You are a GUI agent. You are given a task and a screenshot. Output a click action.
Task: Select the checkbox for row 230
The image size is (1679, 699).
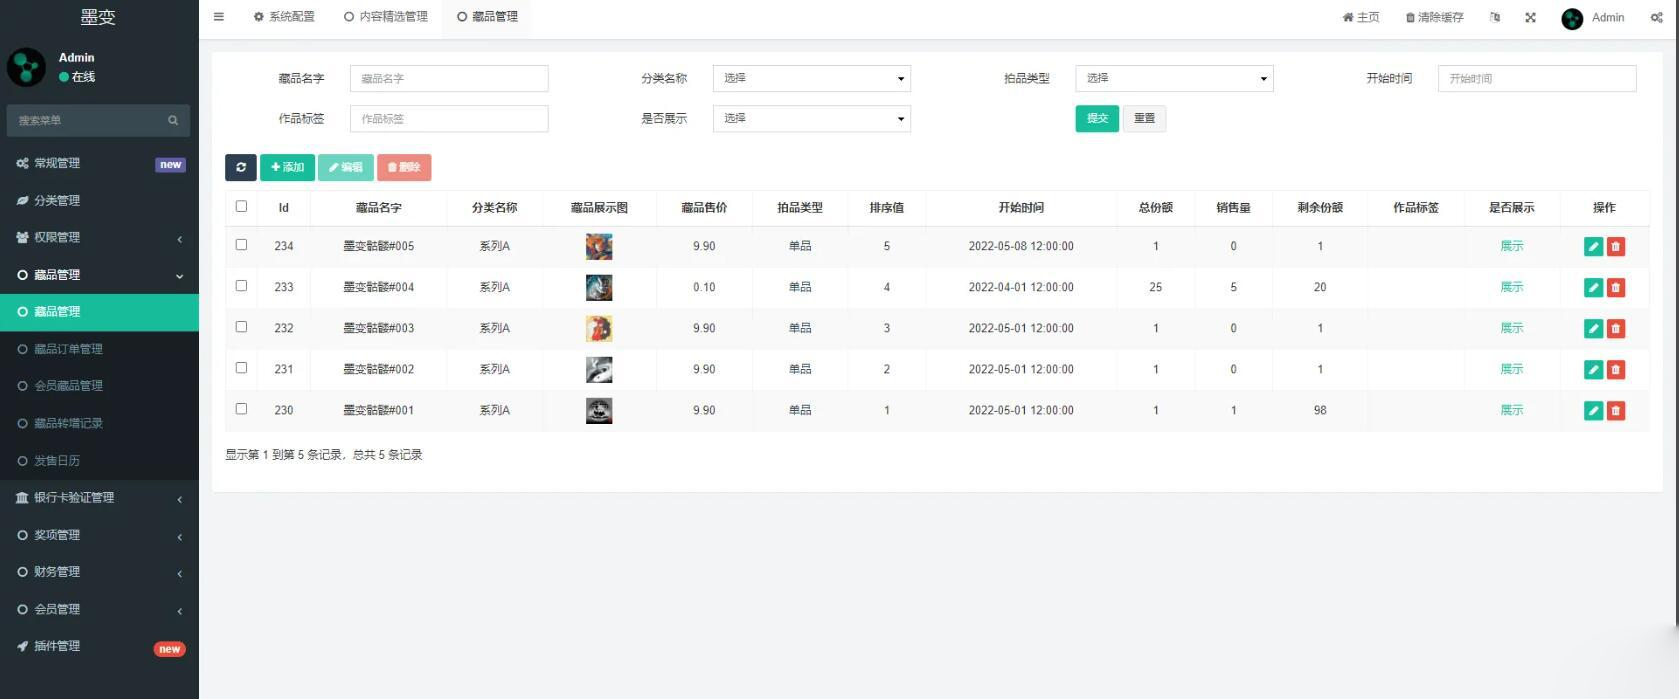(241, 409)
